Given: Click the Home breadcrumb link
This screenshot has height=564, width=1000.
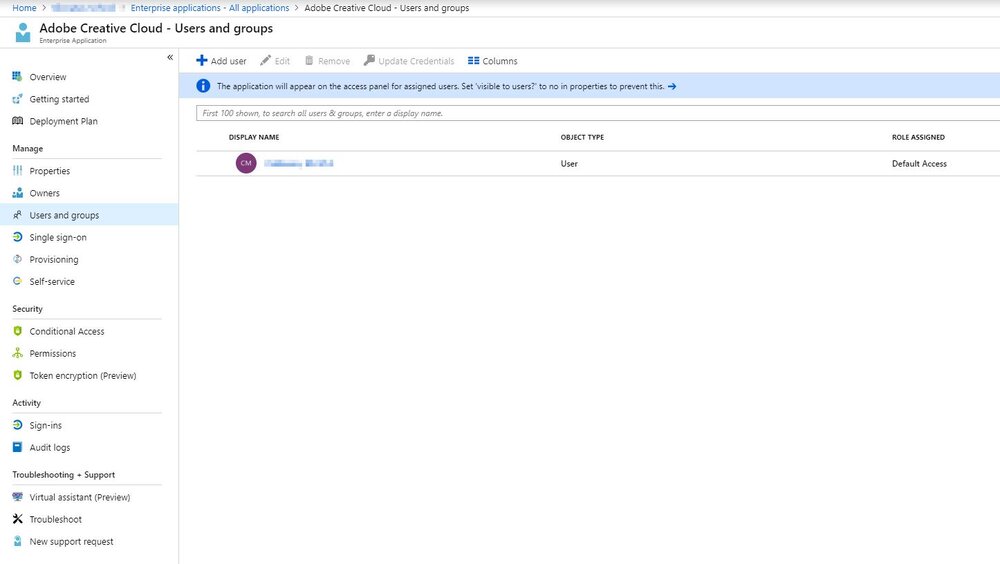Looking at the screenshot, I should point(24,8).
